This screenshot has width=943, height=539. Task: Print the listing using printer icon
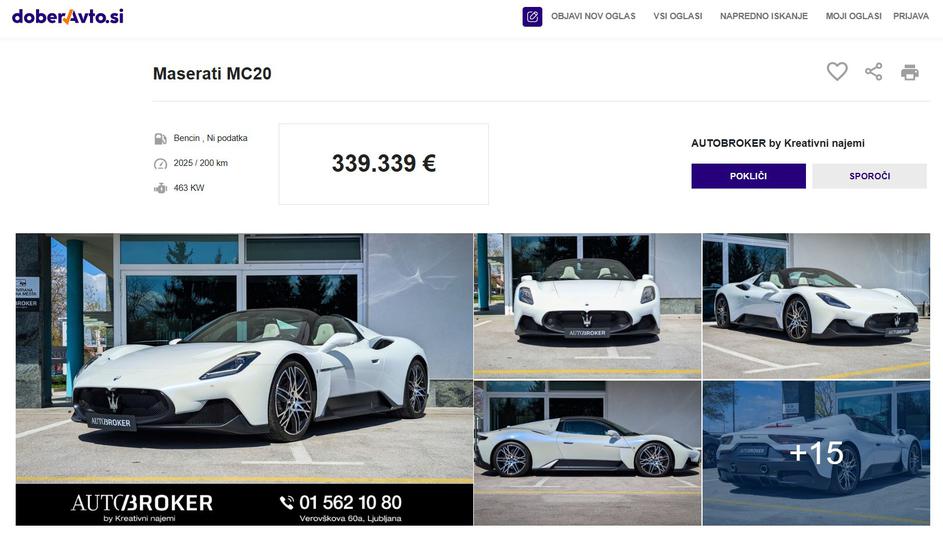[909, 72]
